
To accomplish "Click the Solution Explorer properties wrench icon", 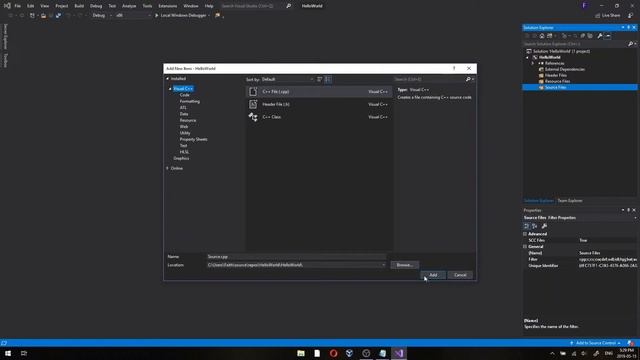I will 600,36.
